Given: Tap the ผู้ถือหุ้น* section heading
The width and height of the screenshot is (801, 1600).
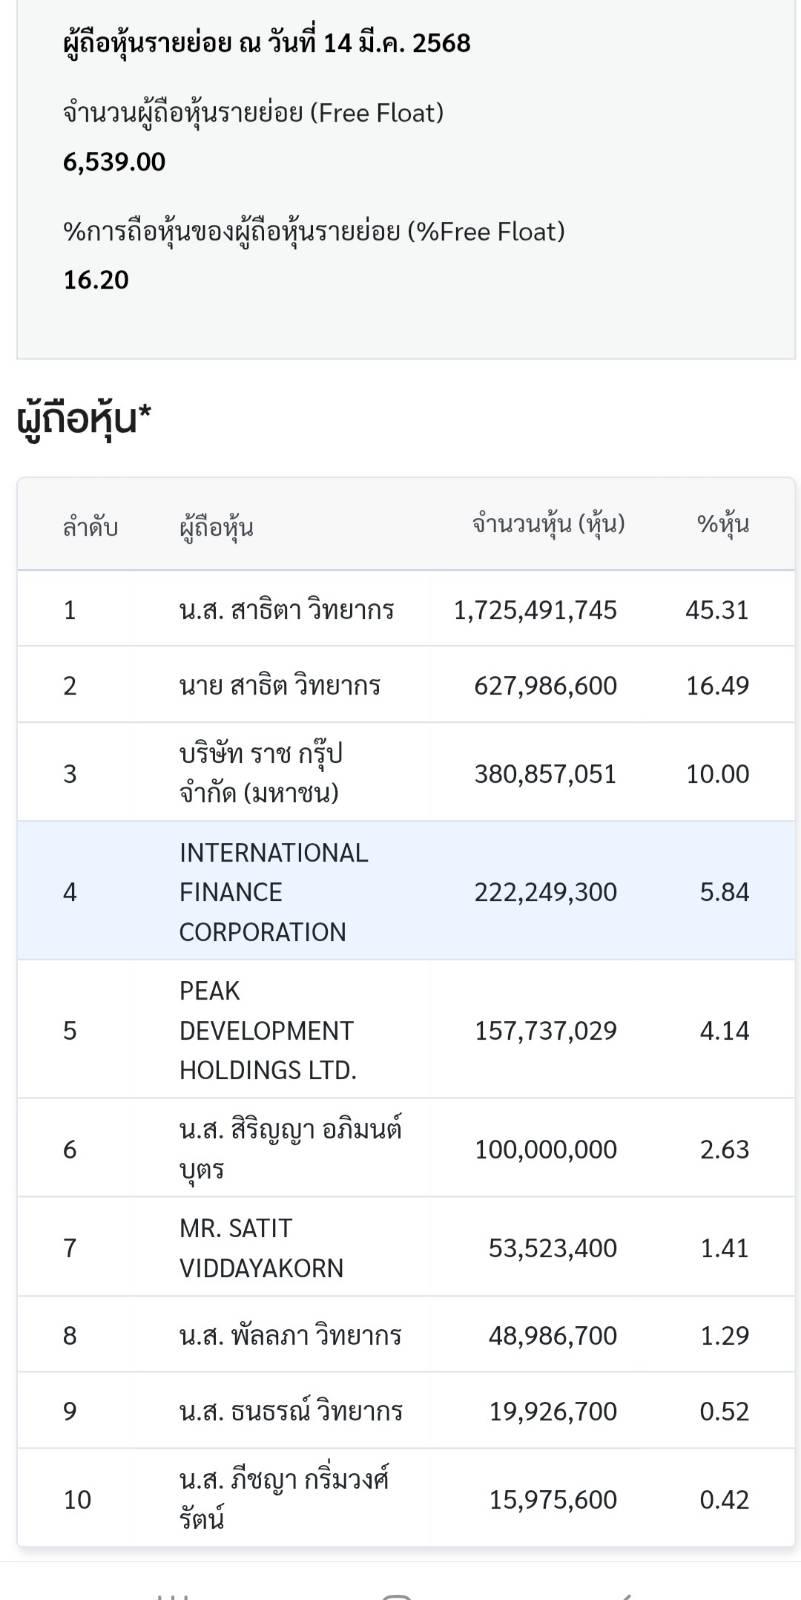Looking at the screenshot, I should pyautogui.click(x=84, y=417).
